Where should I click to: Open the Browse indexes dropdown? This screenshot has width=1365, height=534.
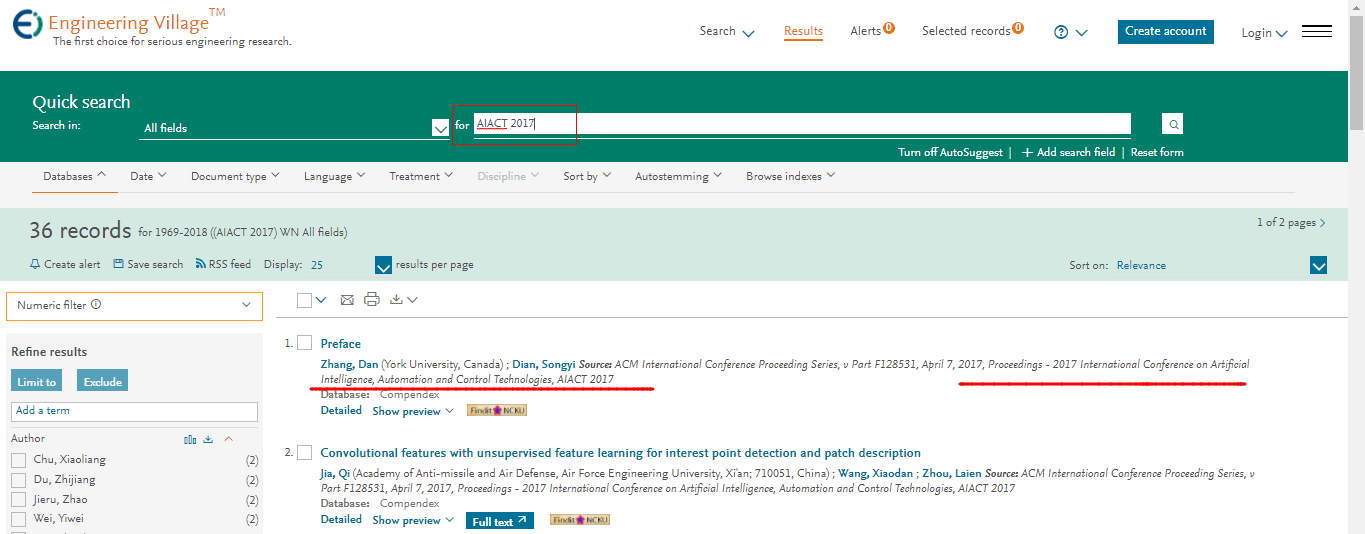tap(790, 176)
